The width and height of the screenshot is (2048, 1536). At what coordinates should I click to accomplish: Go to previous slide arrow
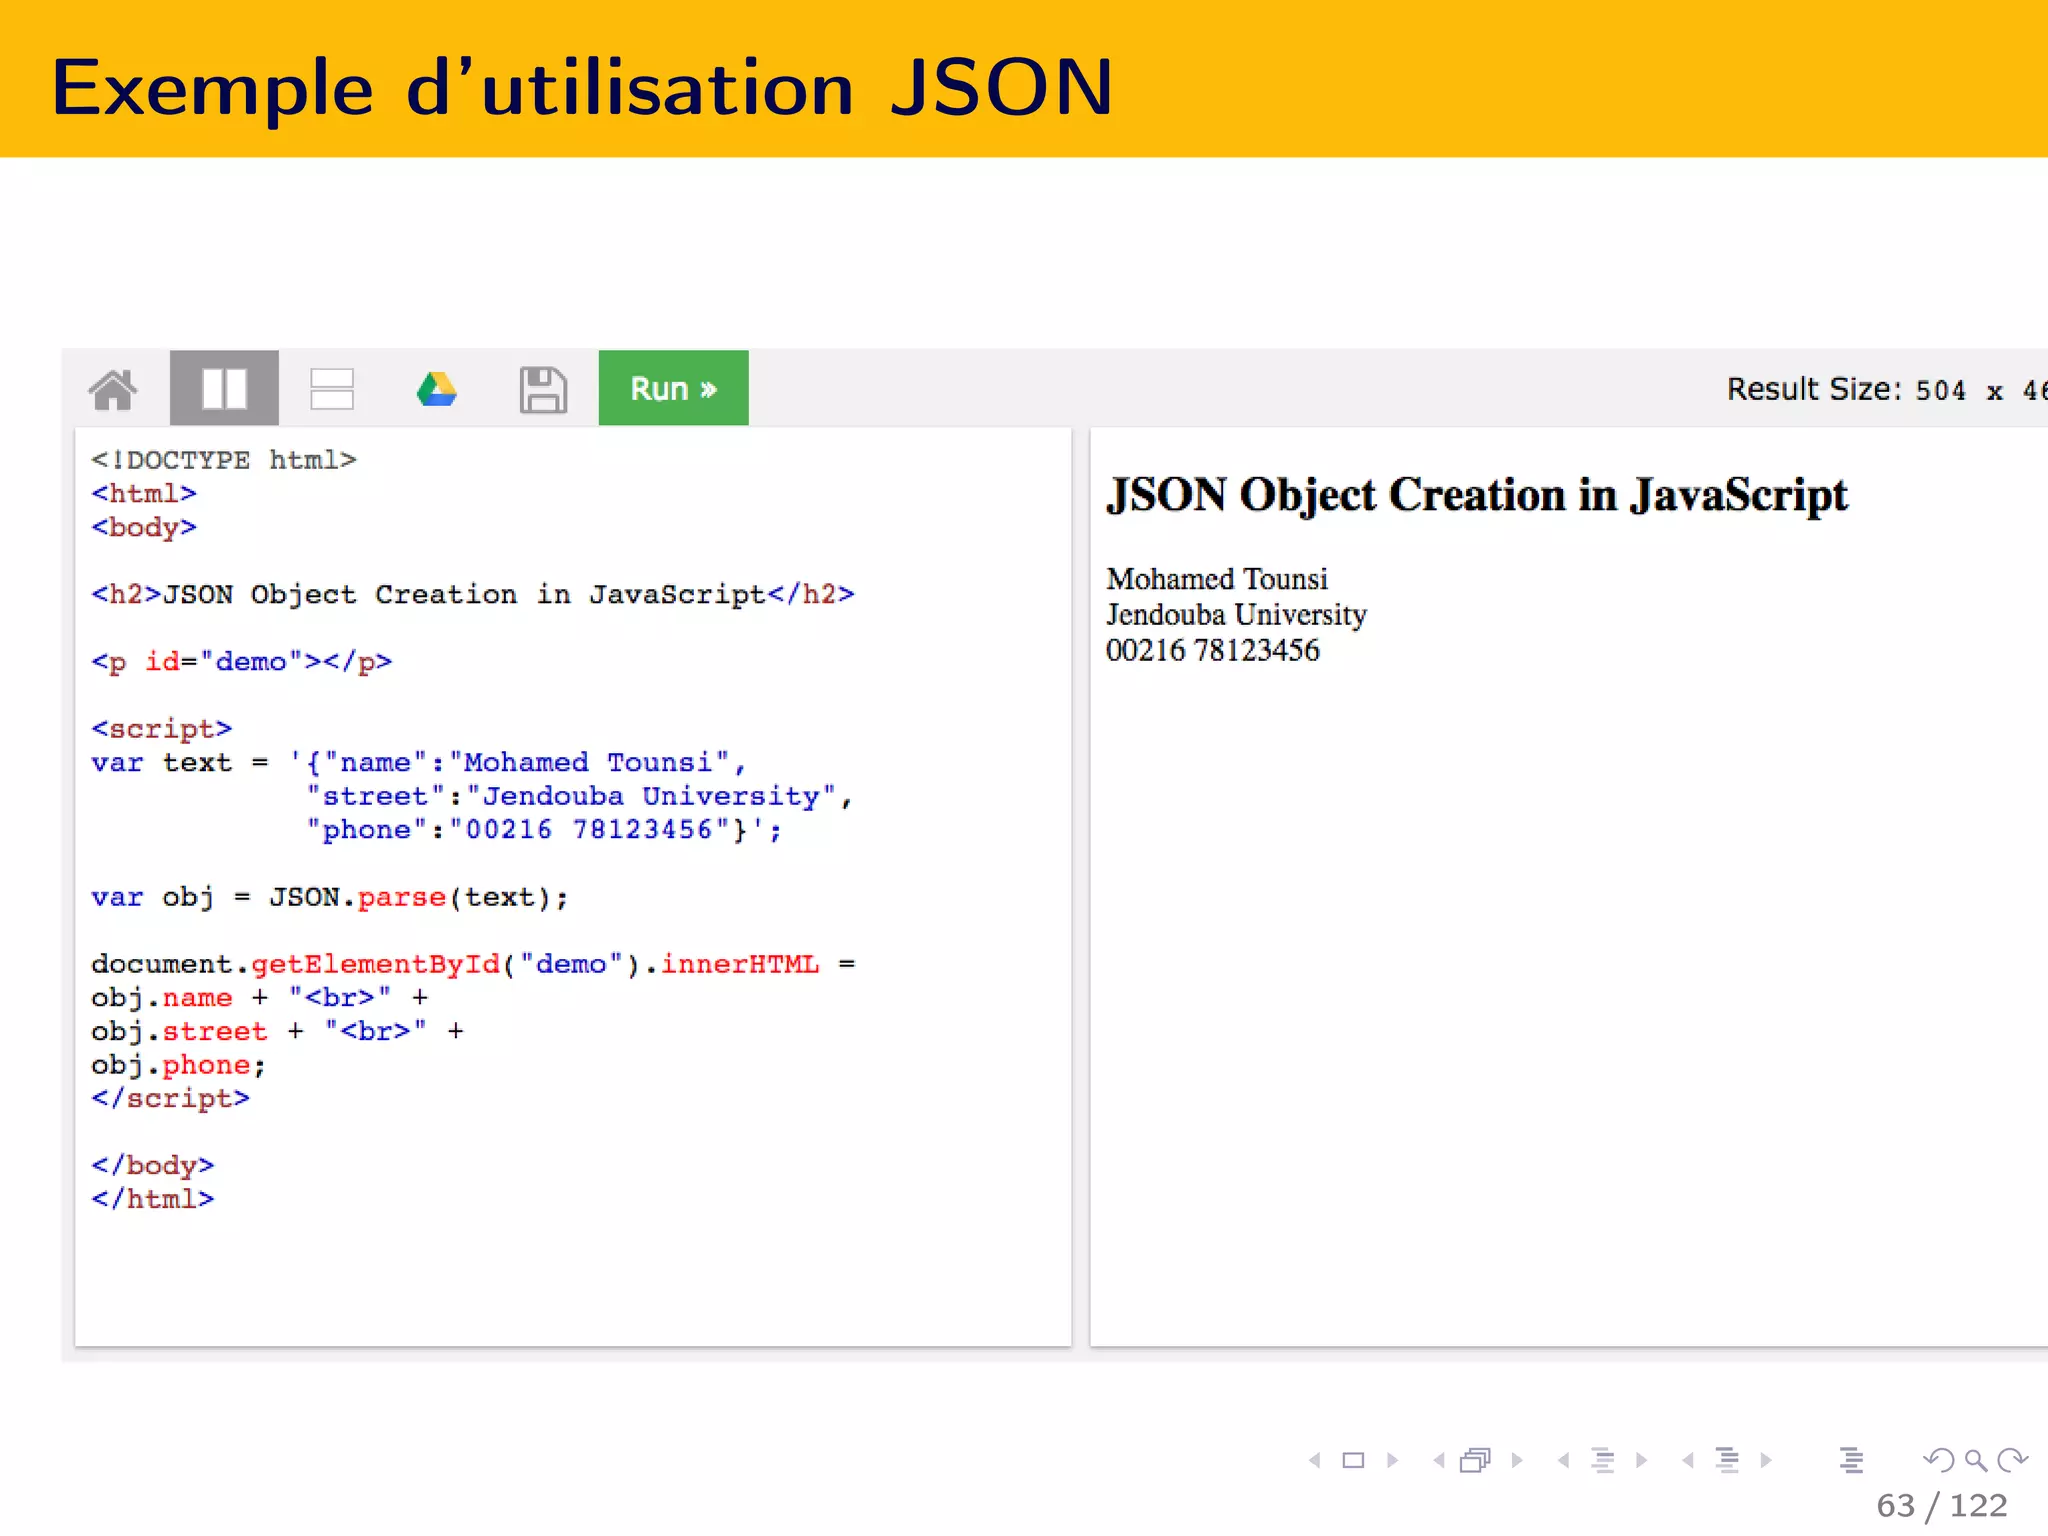tap(1315, 1461)
